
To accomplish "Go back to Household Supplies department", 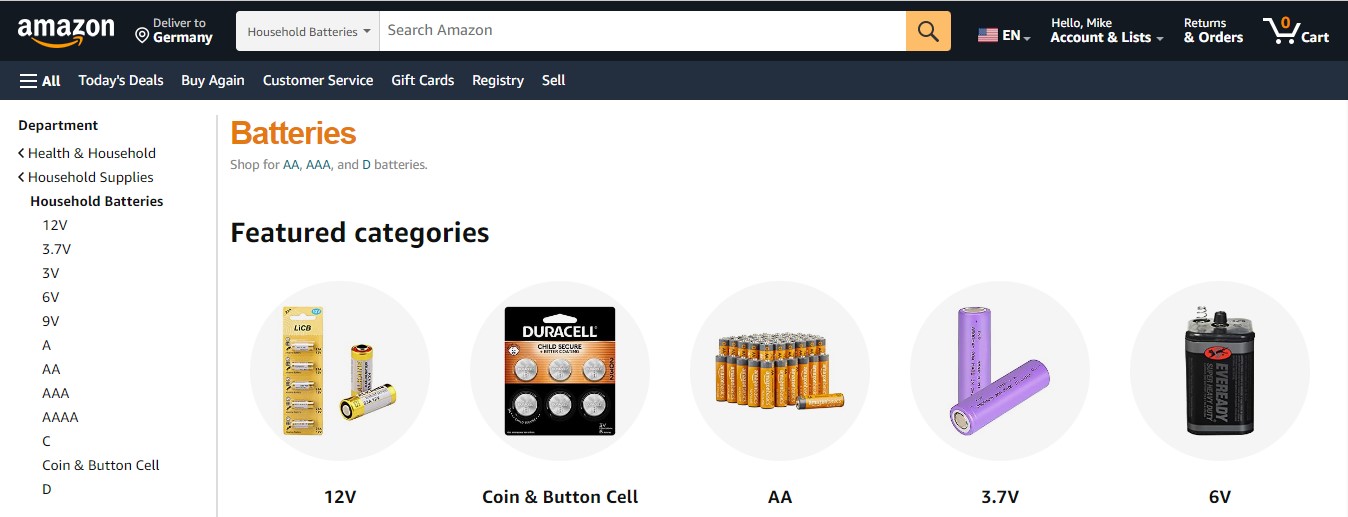I will (86, 177).
